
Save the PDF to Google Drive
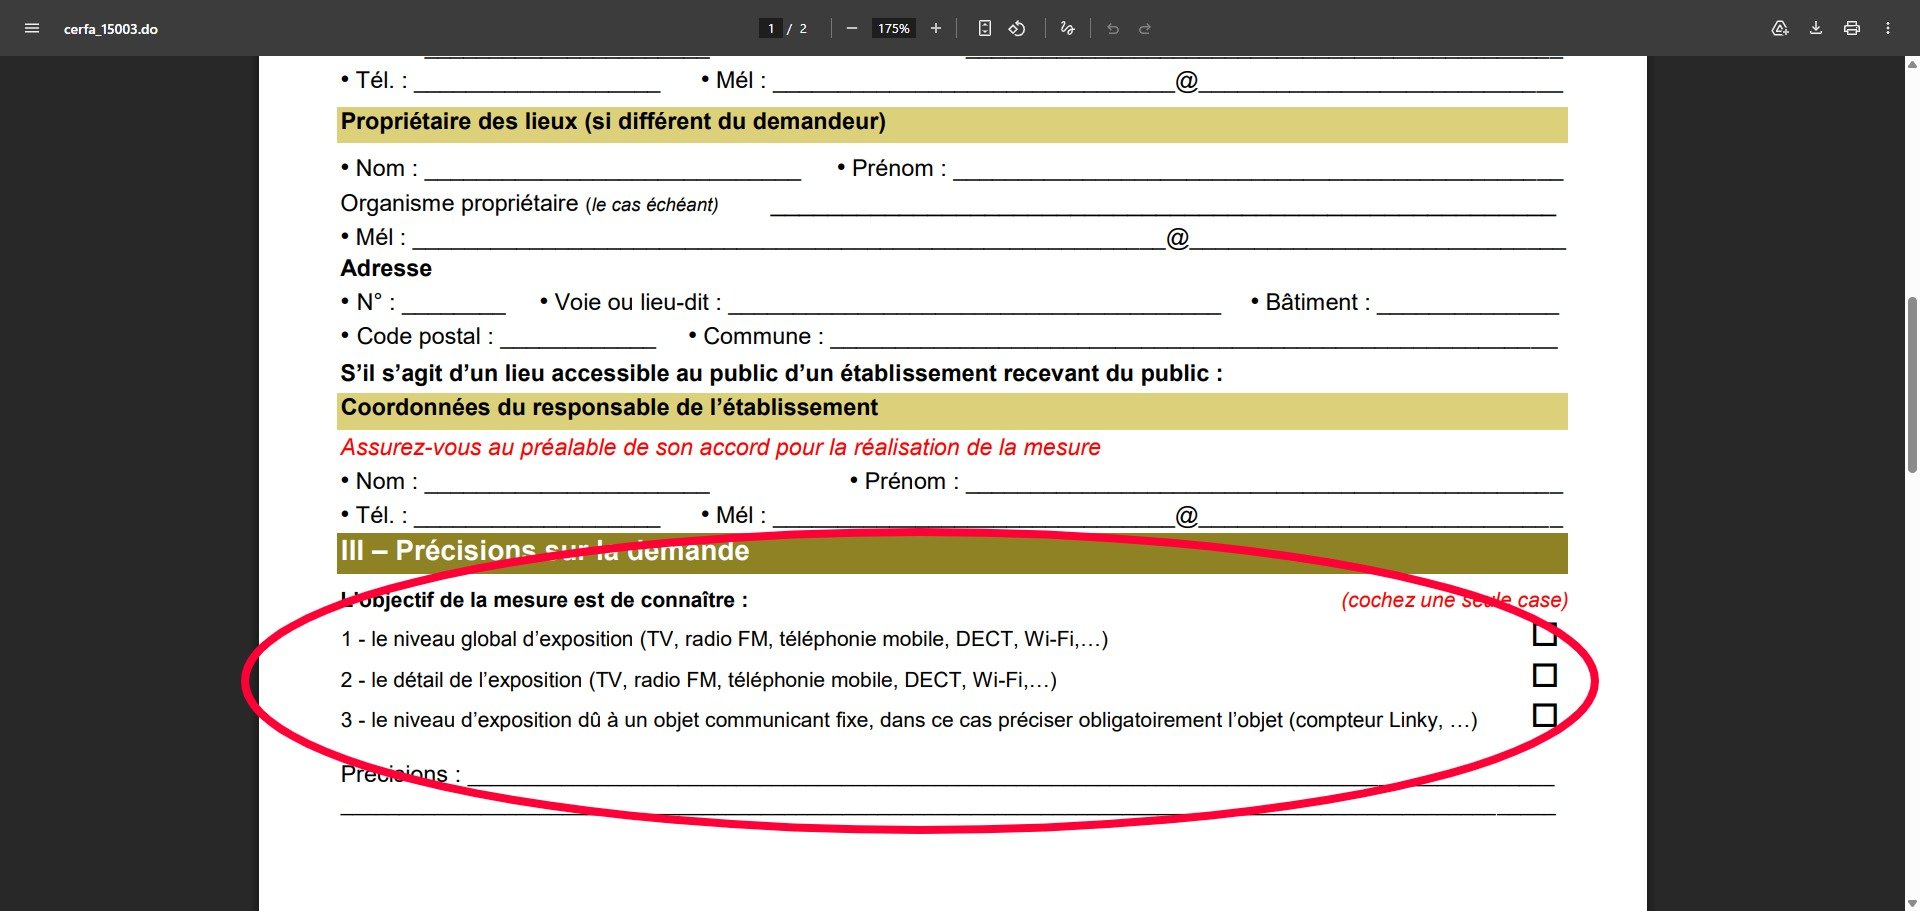1780,28
